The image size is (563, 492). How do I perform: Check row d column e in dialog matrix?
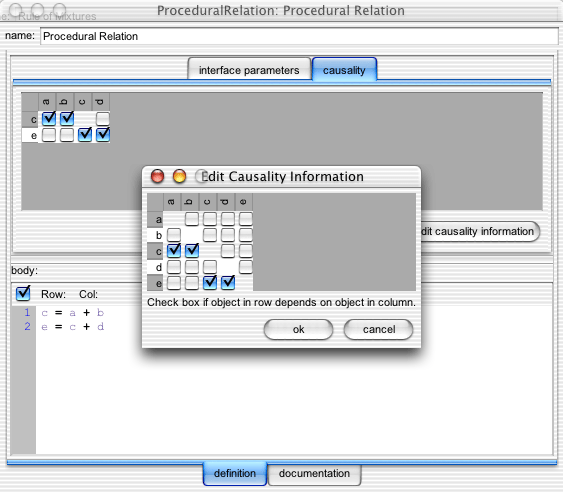pos(246,267)
